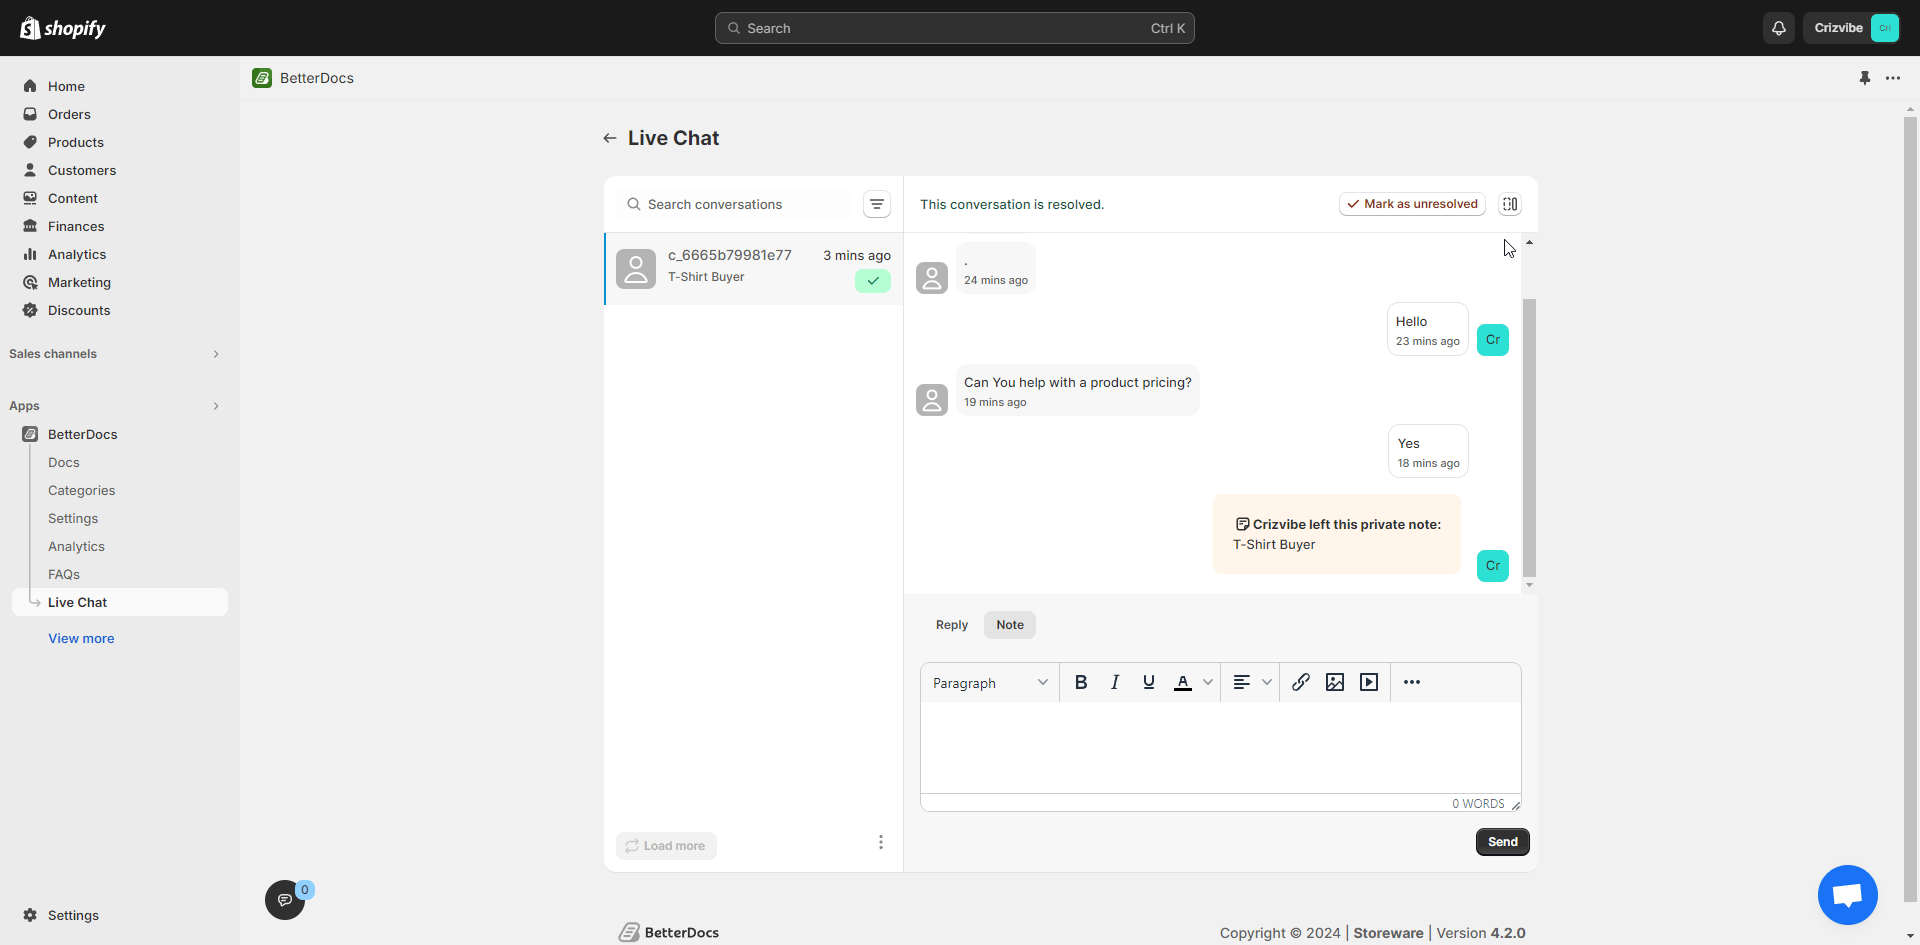Open the Paragraph style dropdown
The image size is (1920, 945).
[989, 682]
